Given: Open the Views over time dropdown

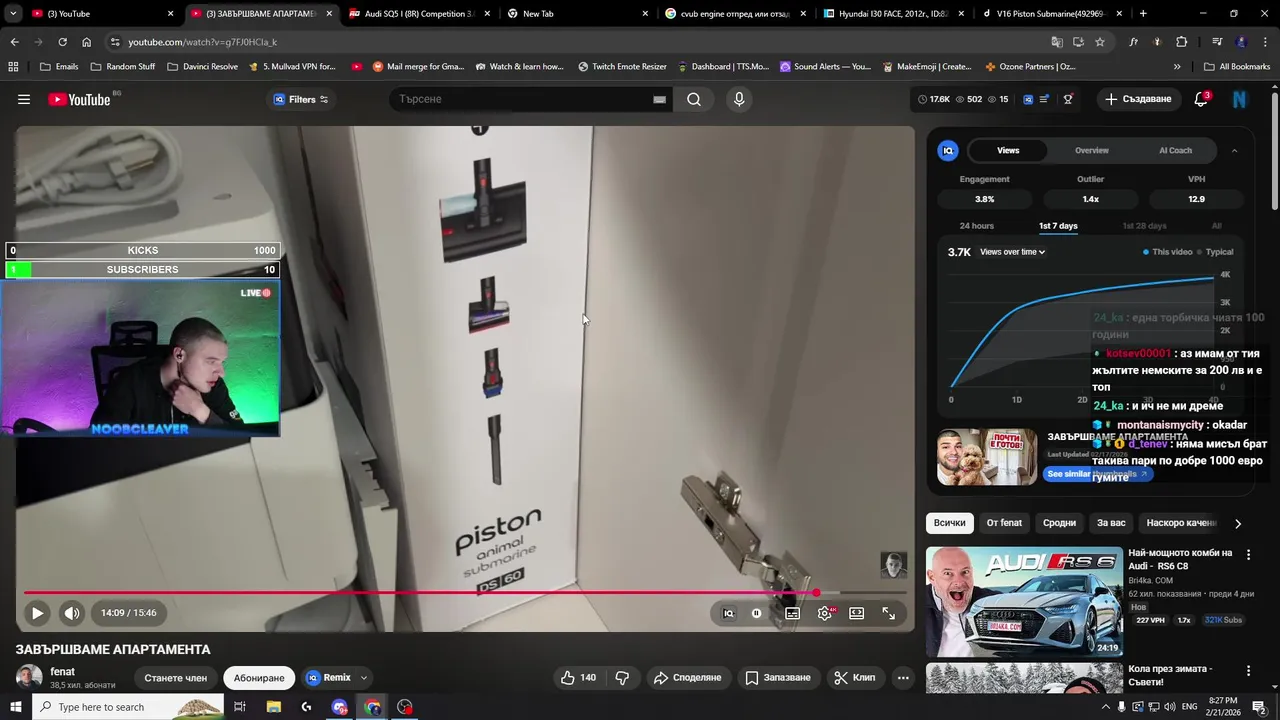Looking at the screenshot, I should (1012, 252).
